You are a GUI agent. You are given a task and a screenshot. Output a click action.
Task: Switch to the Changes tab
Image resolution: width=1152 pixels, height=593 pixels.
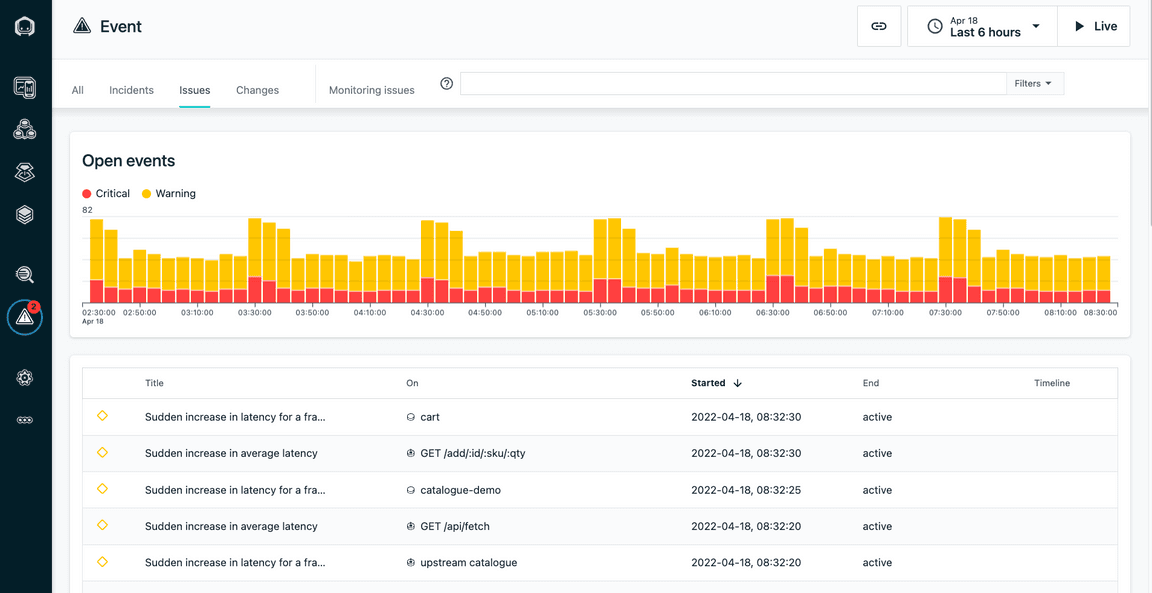coord(257,90)
